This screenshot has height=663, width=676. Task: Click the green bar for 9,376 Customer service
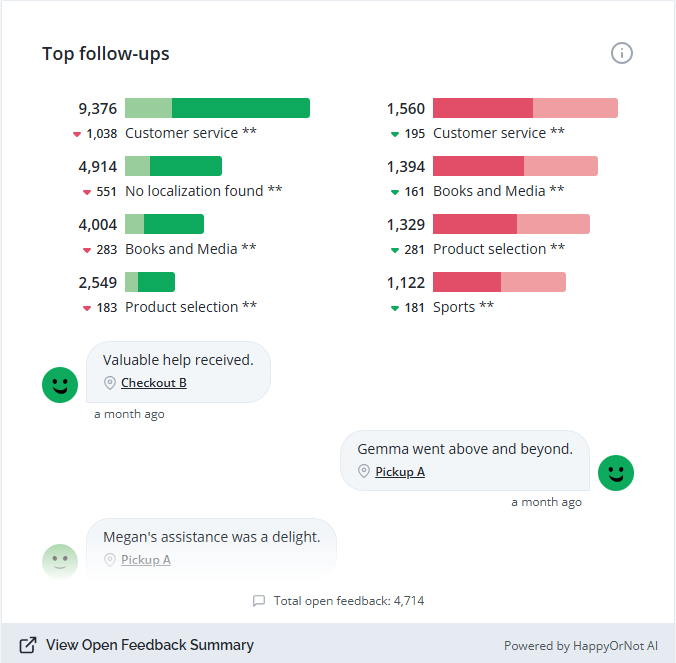(x=217, y=108)
